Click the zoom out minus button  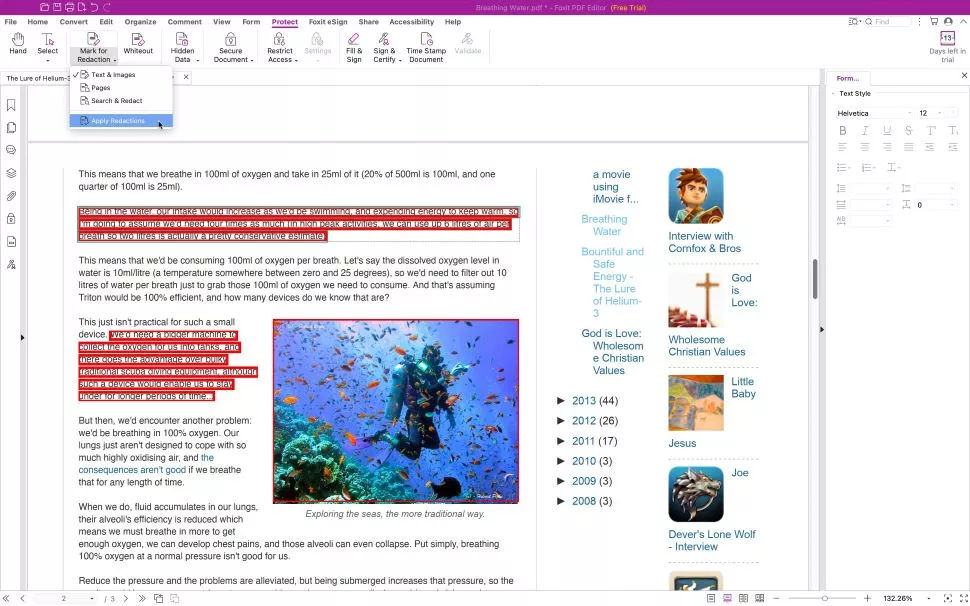(776, 599)
